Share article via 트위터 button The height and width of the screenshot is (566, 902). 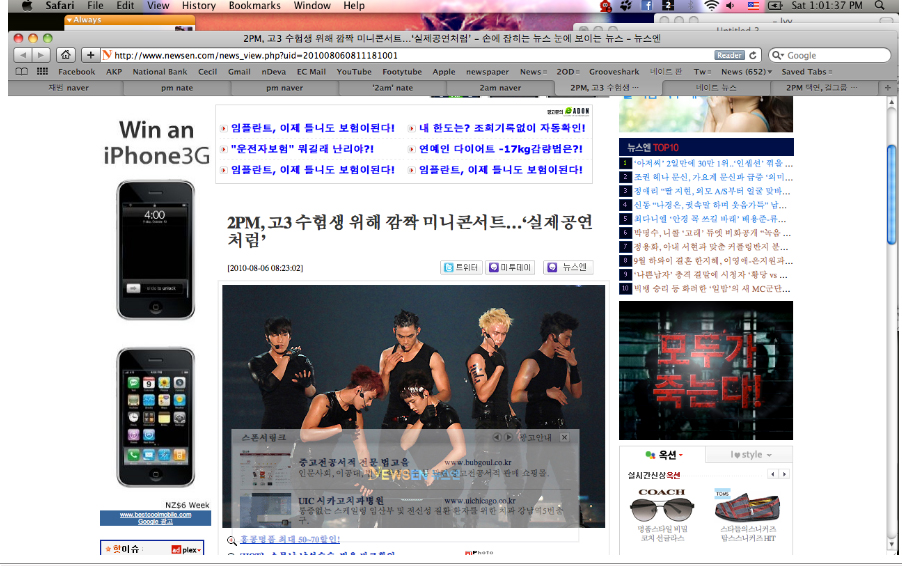pos(461,267)
